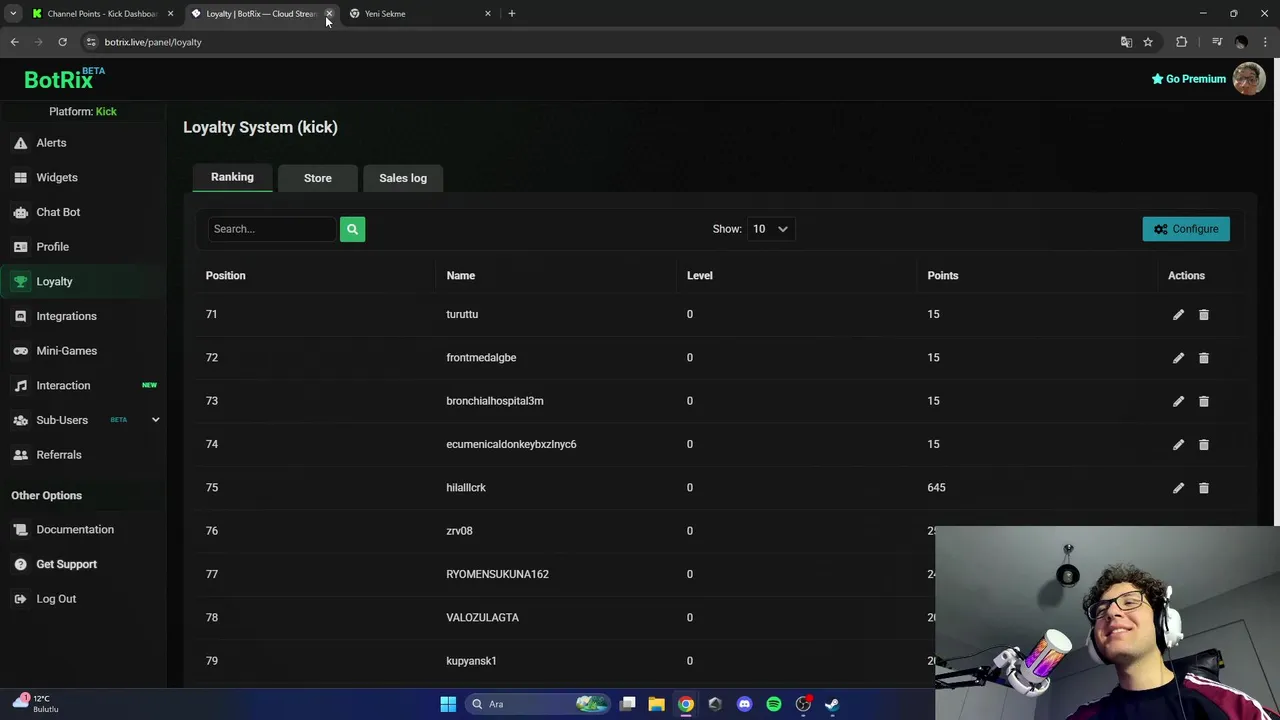Bookmark this page with the star icon
This screenshot has width=1280, height=720.
coord(1148,42)
